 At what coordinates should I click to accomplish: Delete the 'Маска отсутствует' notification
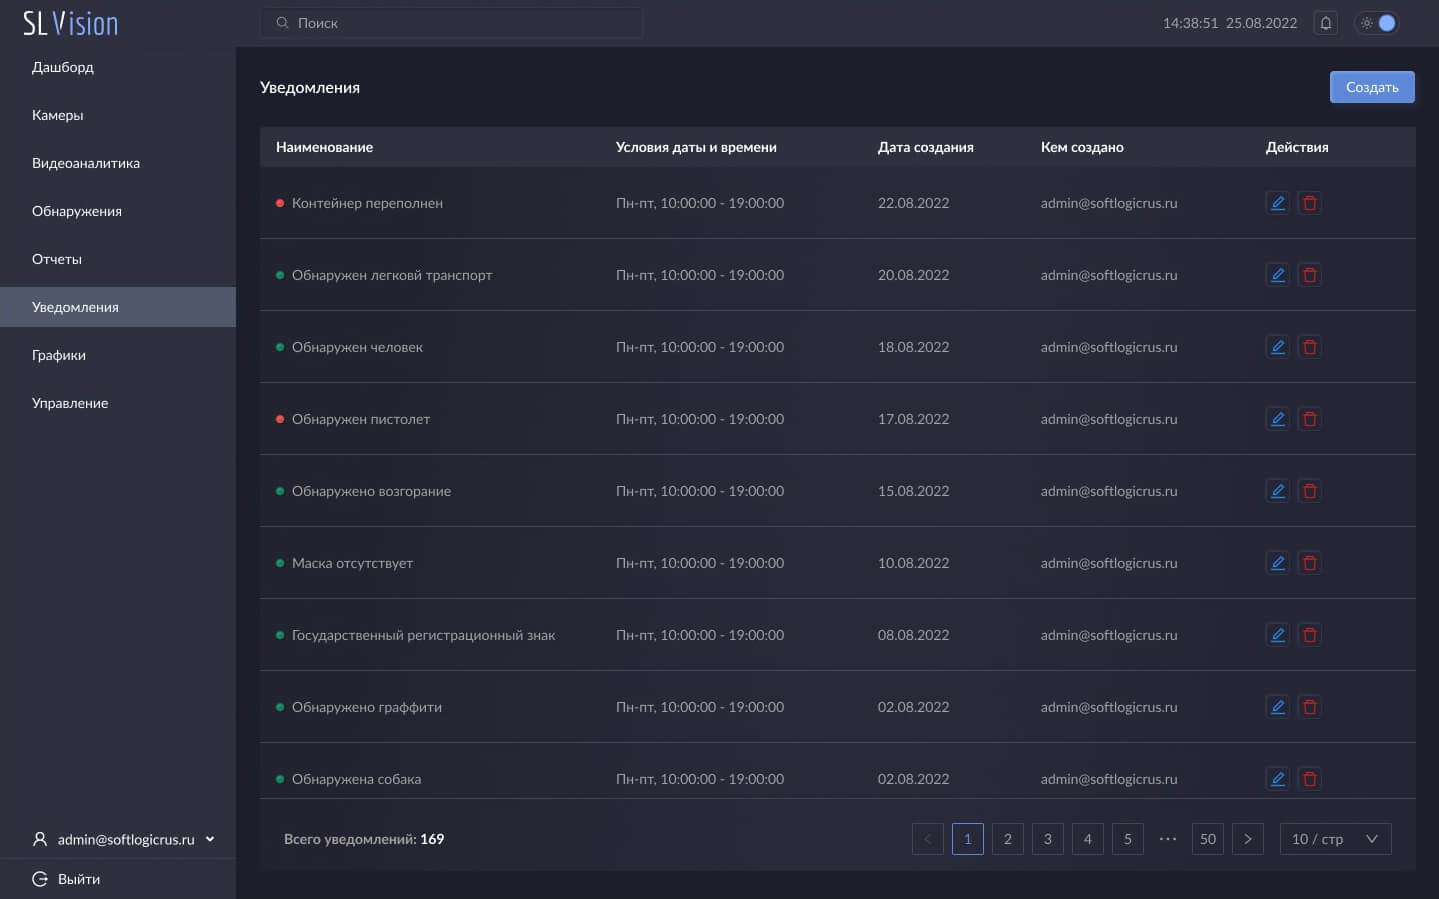[1309, 563]
